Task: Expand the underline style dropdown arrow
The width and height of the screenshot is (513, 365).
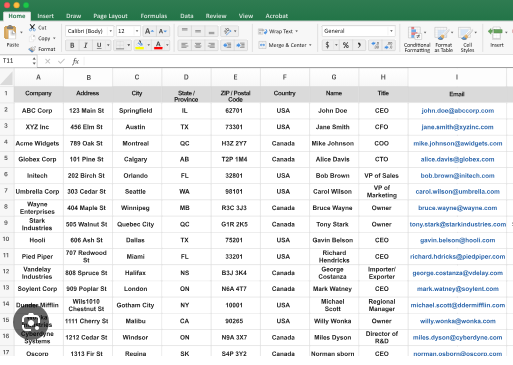Action: (x=108, y=45)
